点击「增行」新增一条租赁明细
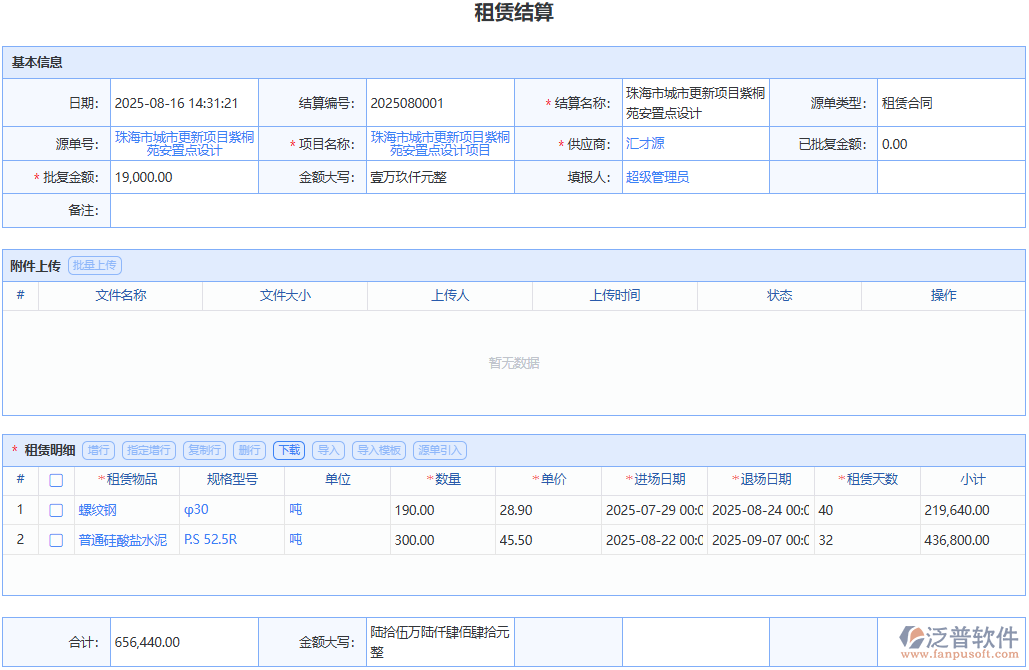 [97, 450]
